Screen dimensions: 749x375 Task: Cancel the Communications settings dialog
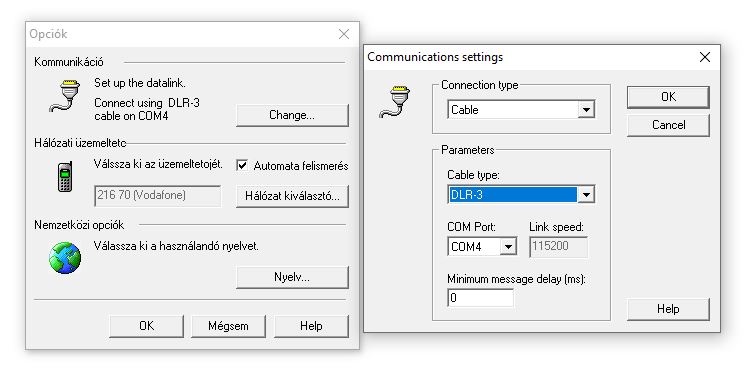[x=668, y=125]
